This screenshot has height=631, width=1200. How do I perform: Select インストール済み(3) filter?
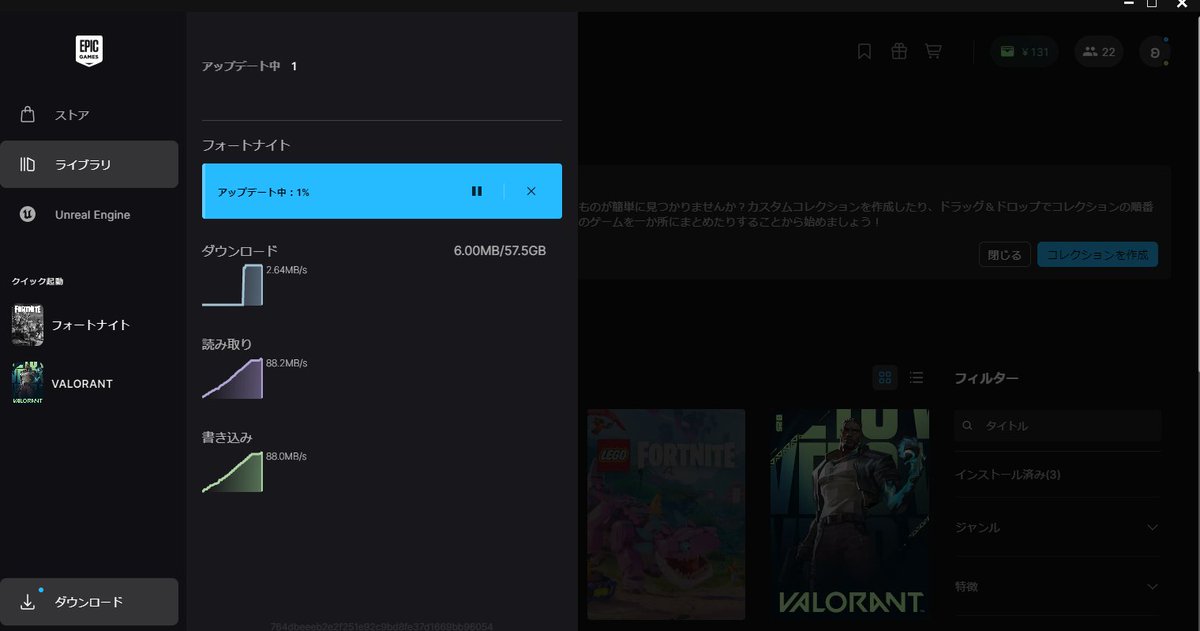coord(1008,474)
